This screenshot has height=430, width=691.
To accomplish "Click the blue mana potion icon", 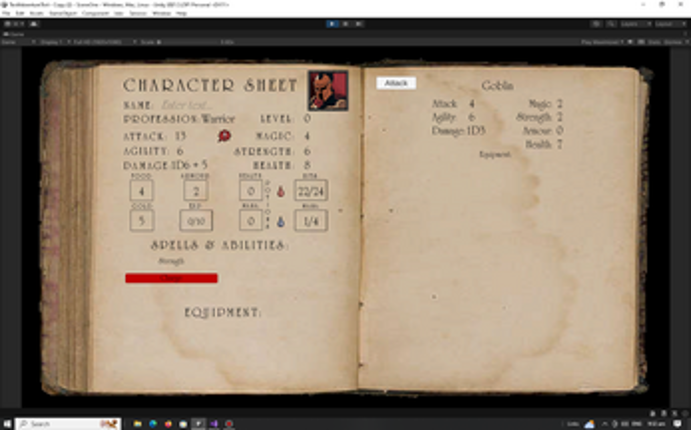I will coord(280,222).
